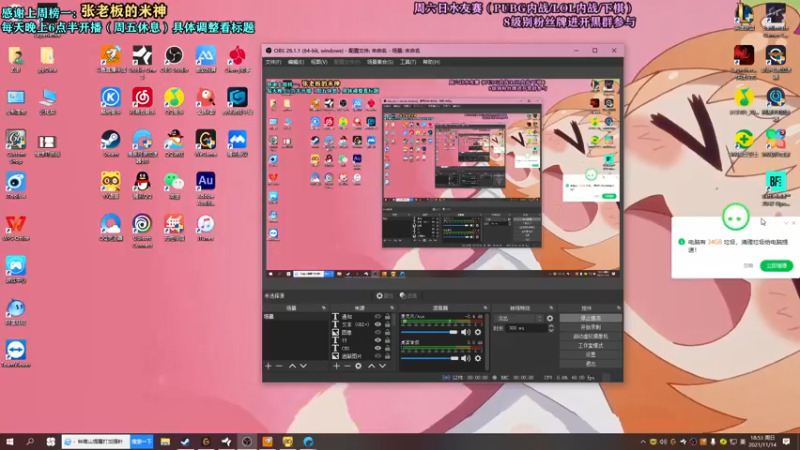This screenshot has height=450, width=800.
Task: Mute the 麦克风/Aux channel speaker
Action: (x=465, y=332)
